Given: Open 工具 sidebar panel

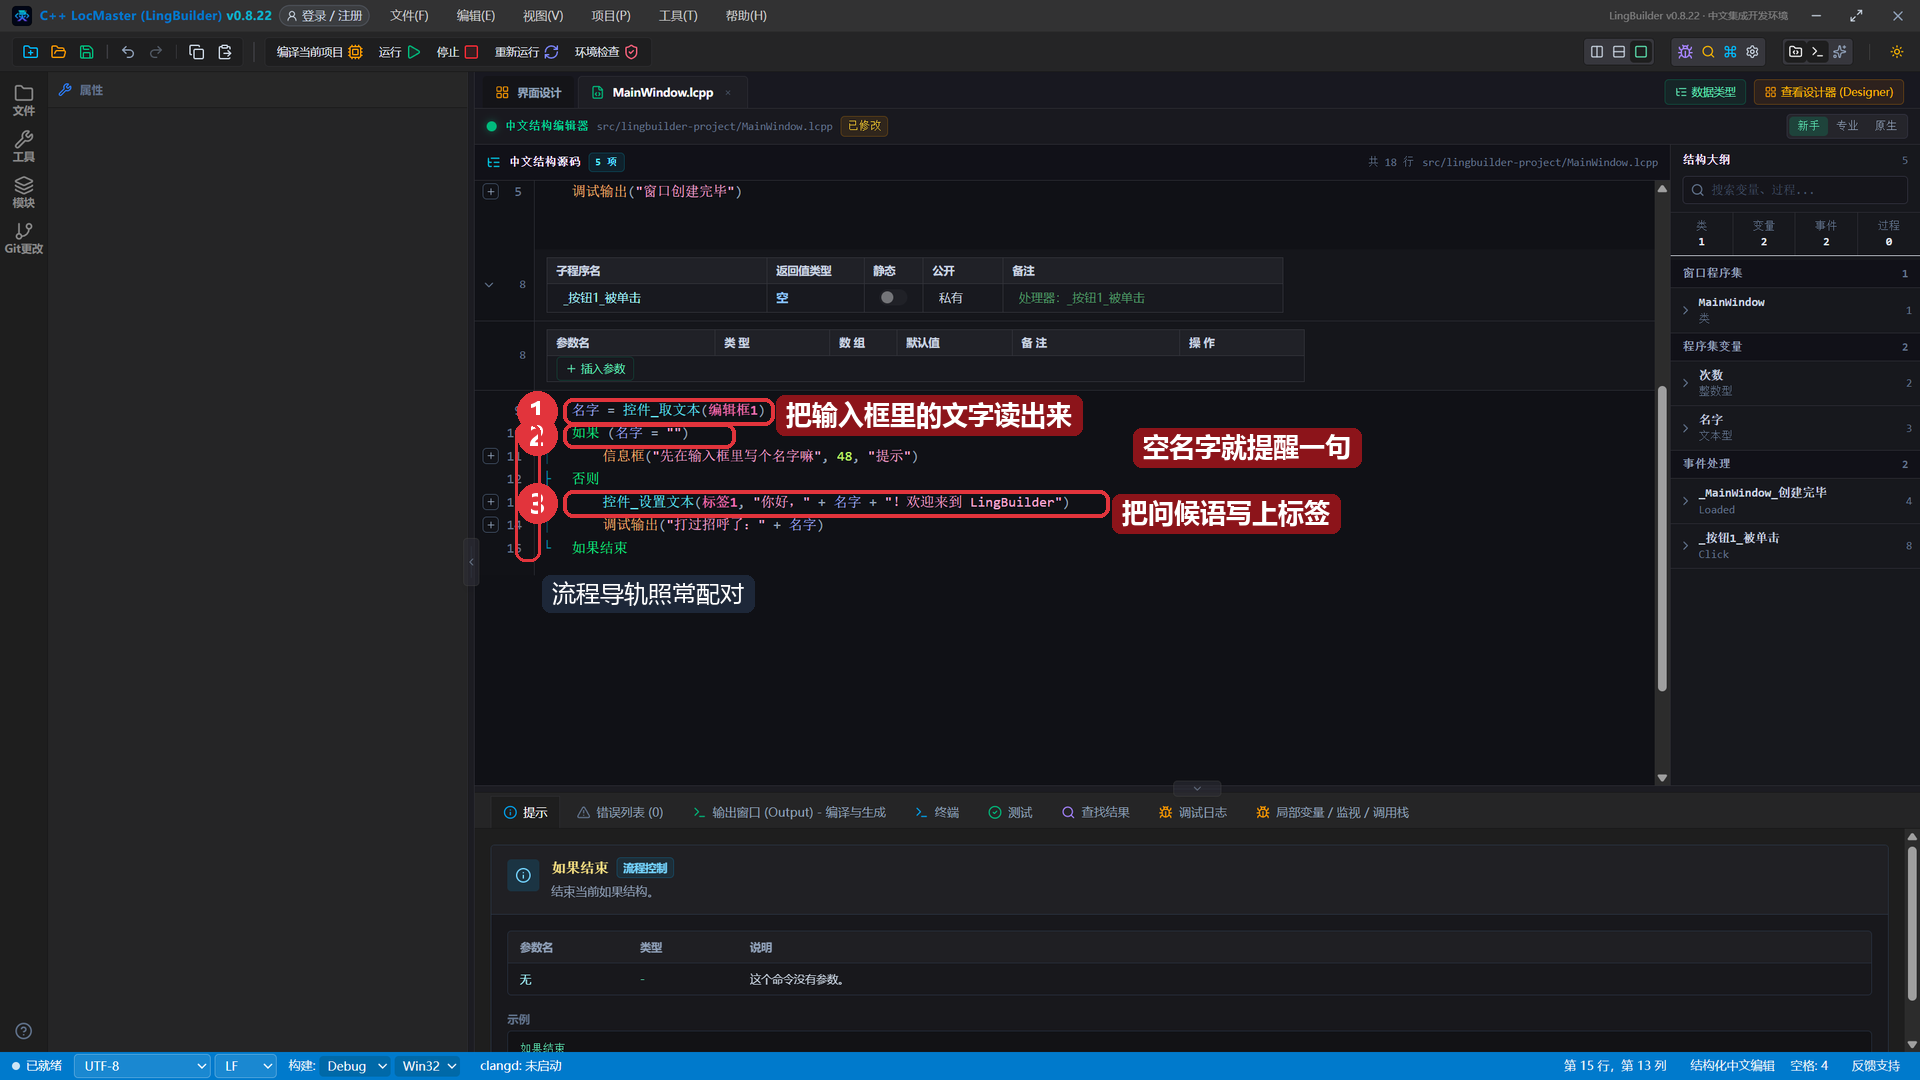Looking at the screenshot, I should click(23, 146).
